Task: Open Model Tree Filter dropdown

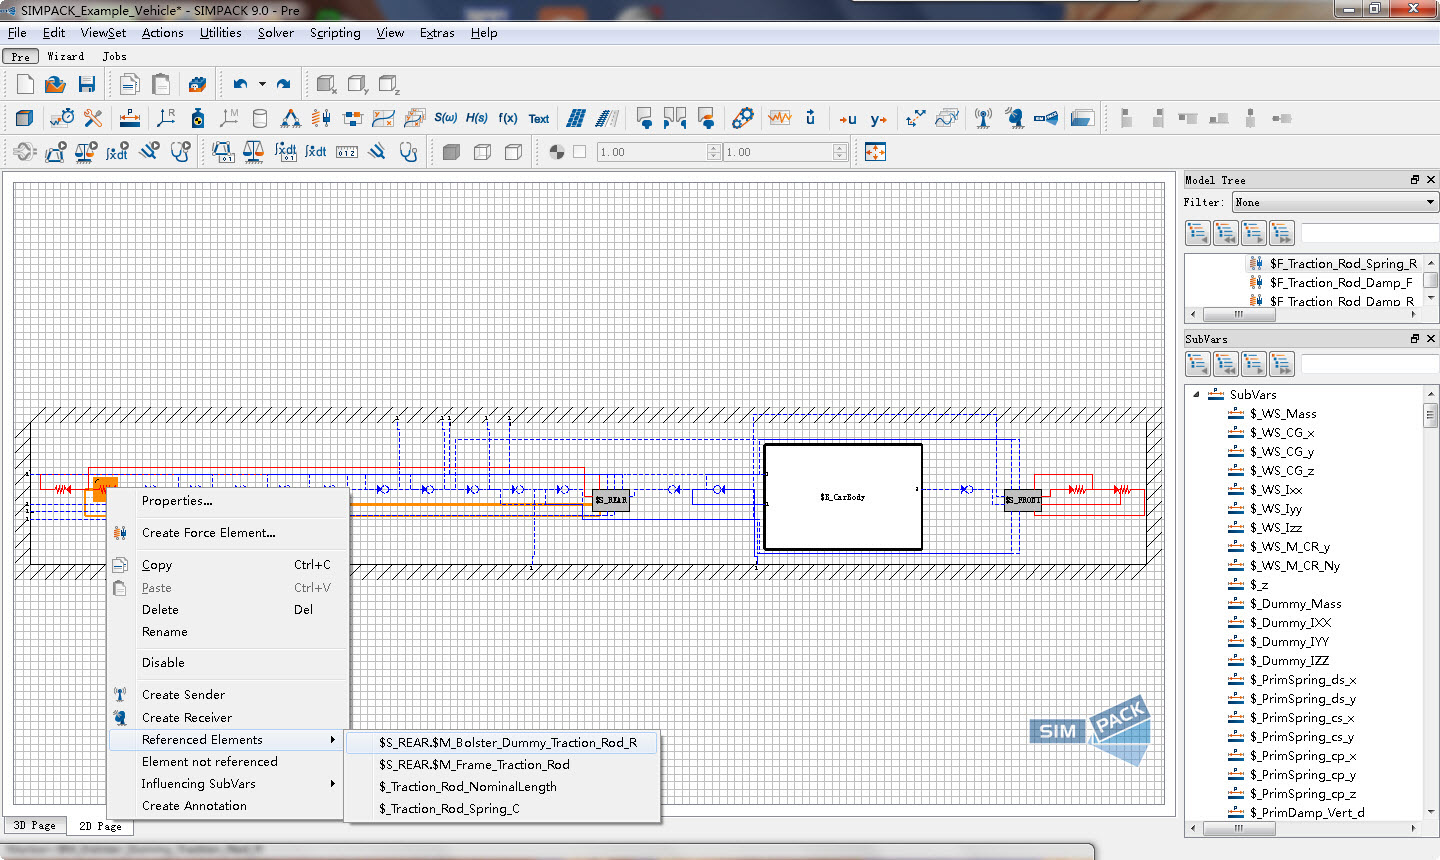Action: click(x=1335, y=202)
